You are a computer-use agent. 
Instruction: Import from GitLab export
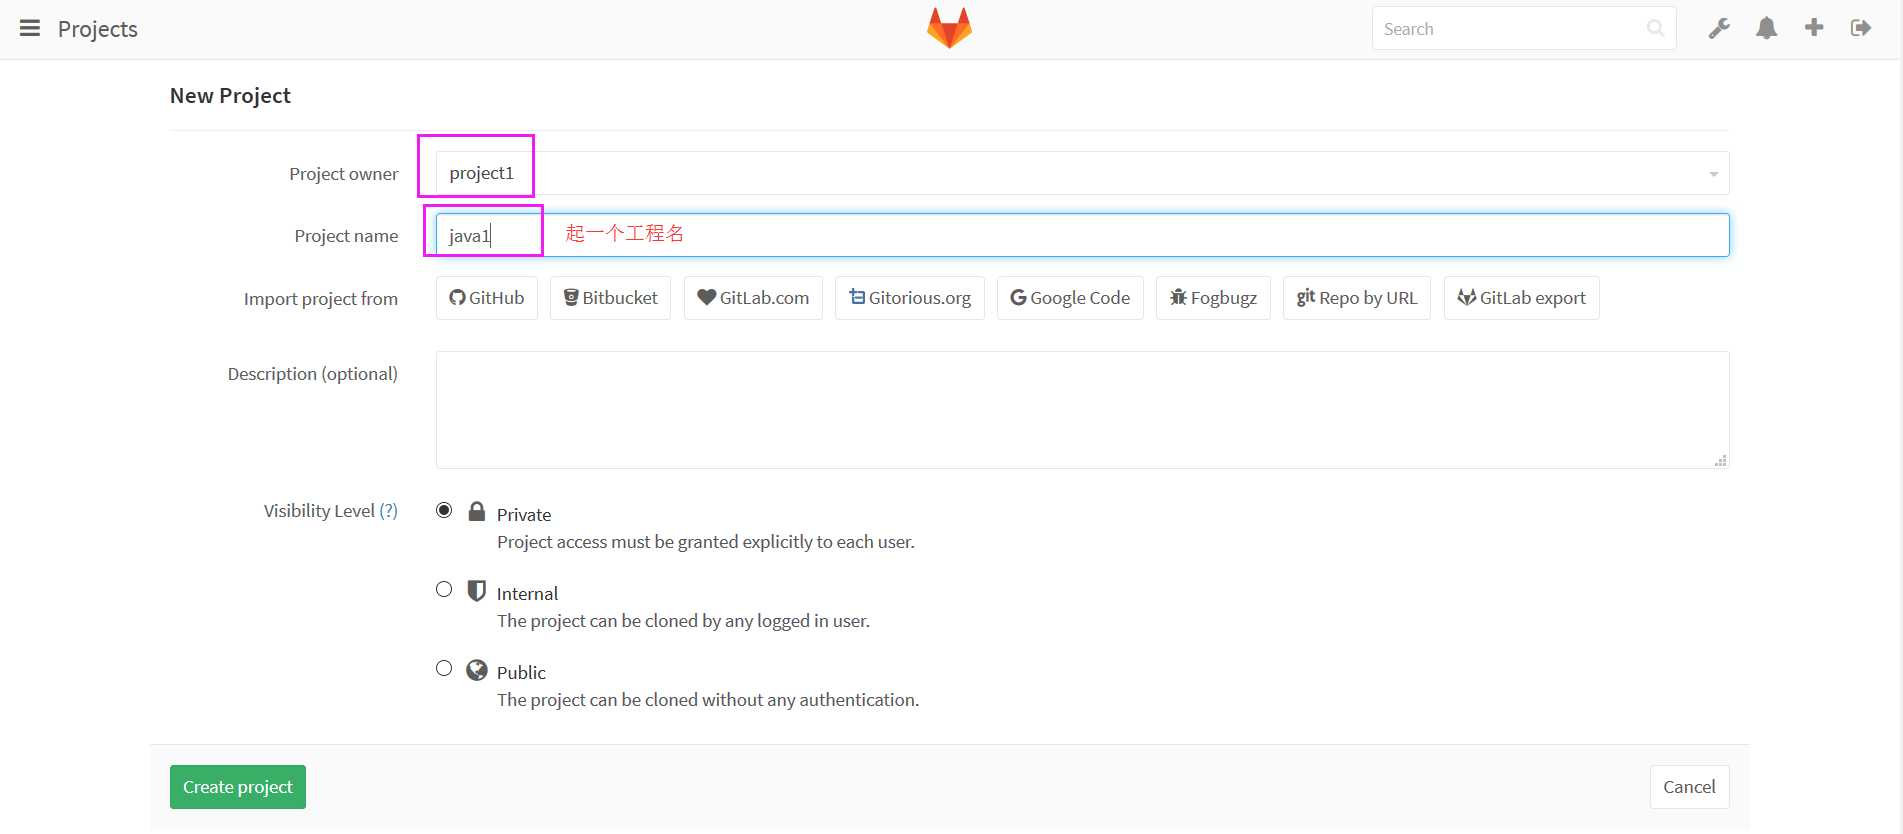point(1522,298)
